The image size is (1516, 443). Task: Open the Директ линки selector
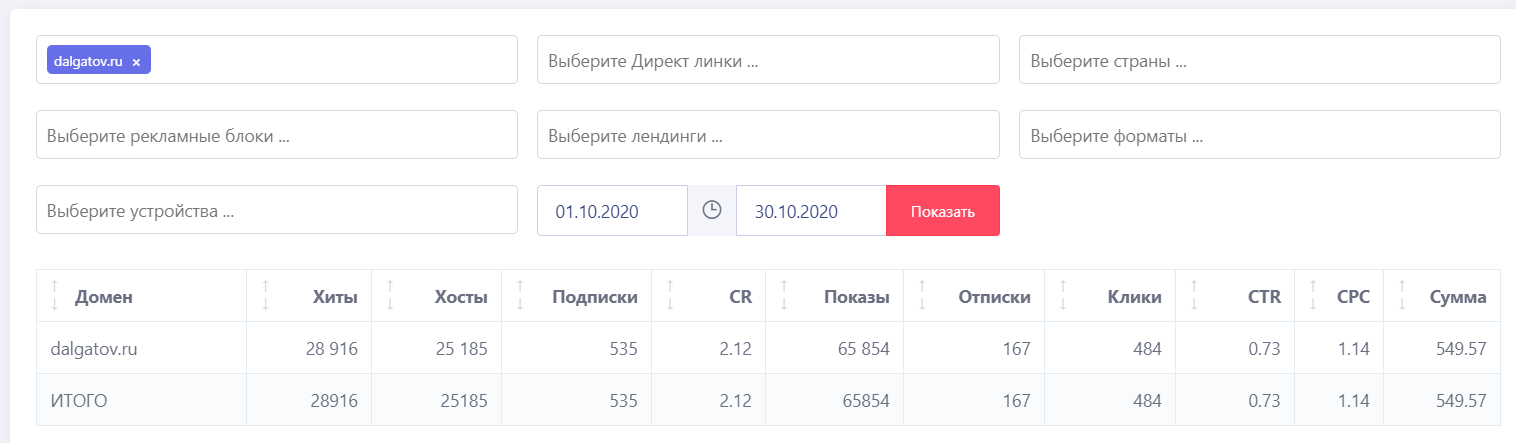coord(768,60)
